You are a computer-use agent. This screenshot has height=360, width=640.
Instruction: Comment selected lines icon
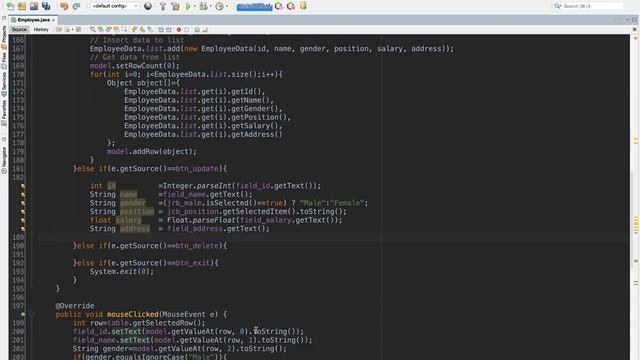click(197, 29)
